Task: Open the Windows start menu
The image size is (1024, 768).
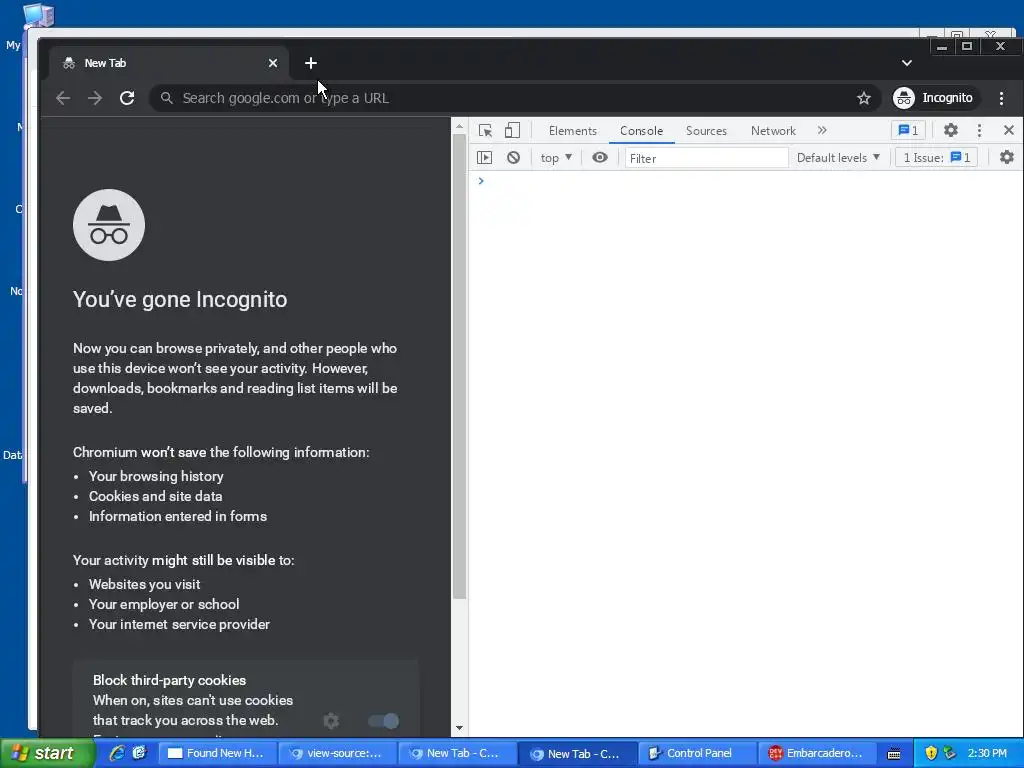Action: [x=46, y=754]
